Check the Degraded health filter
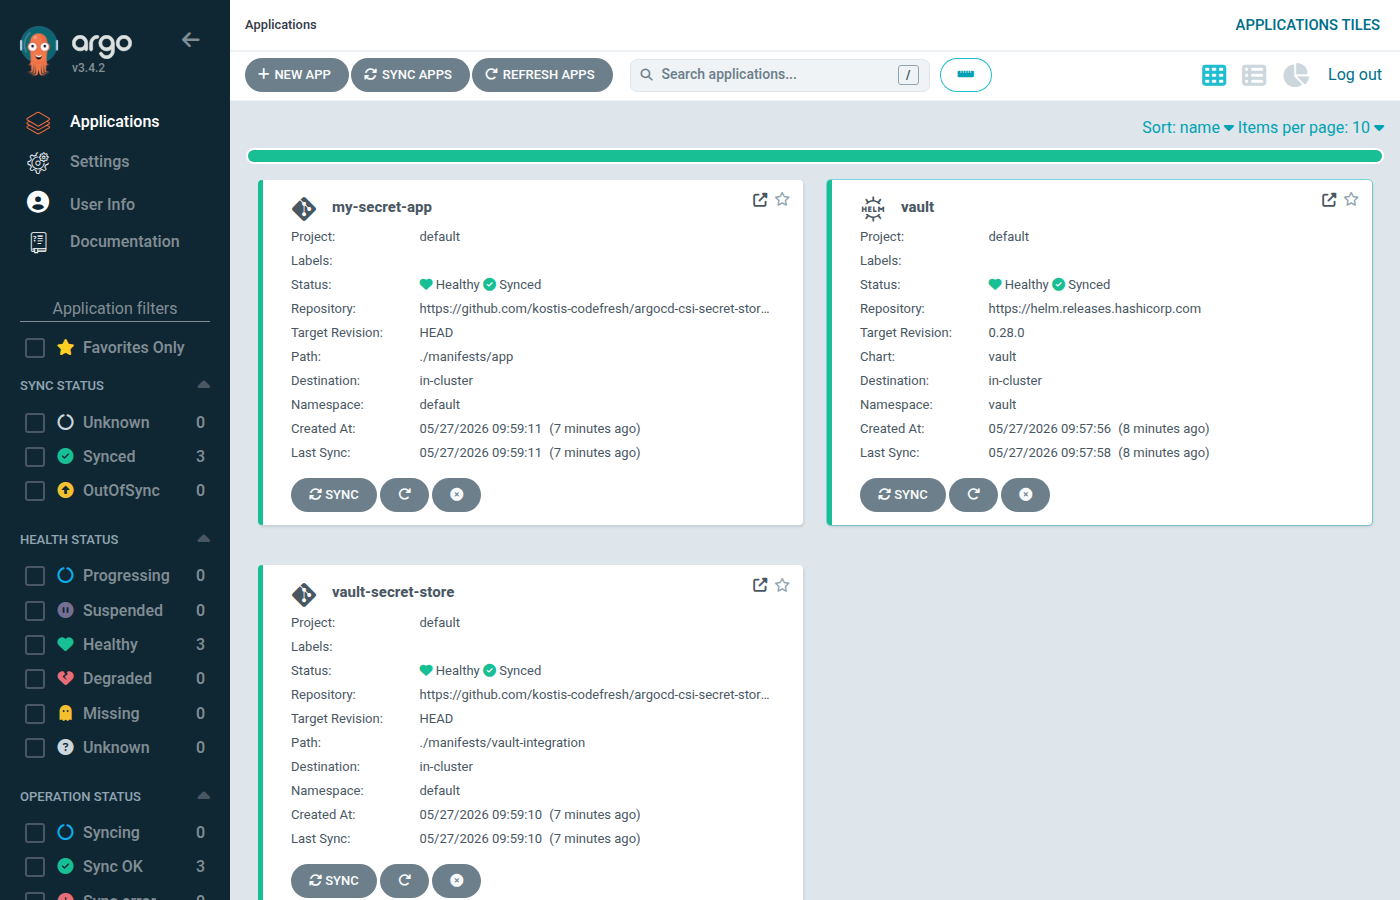The image size is (1400, 900). [x=35, y=679]
